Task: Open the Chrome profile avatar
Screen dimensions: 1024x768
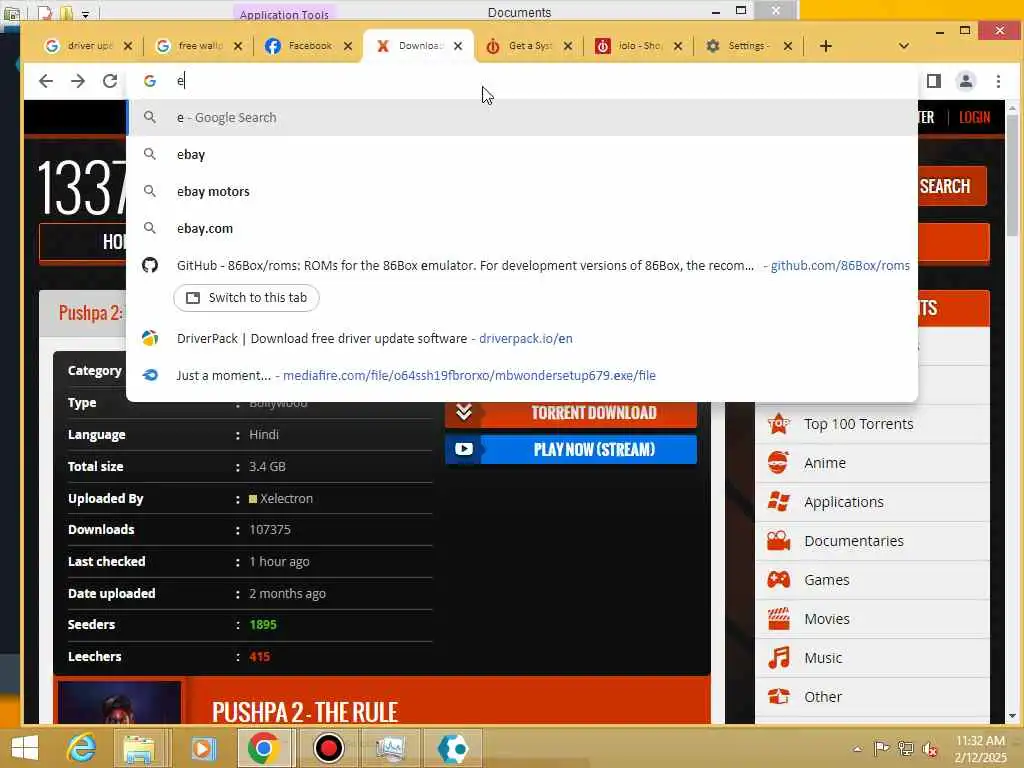Action: (x=965, y=81)
